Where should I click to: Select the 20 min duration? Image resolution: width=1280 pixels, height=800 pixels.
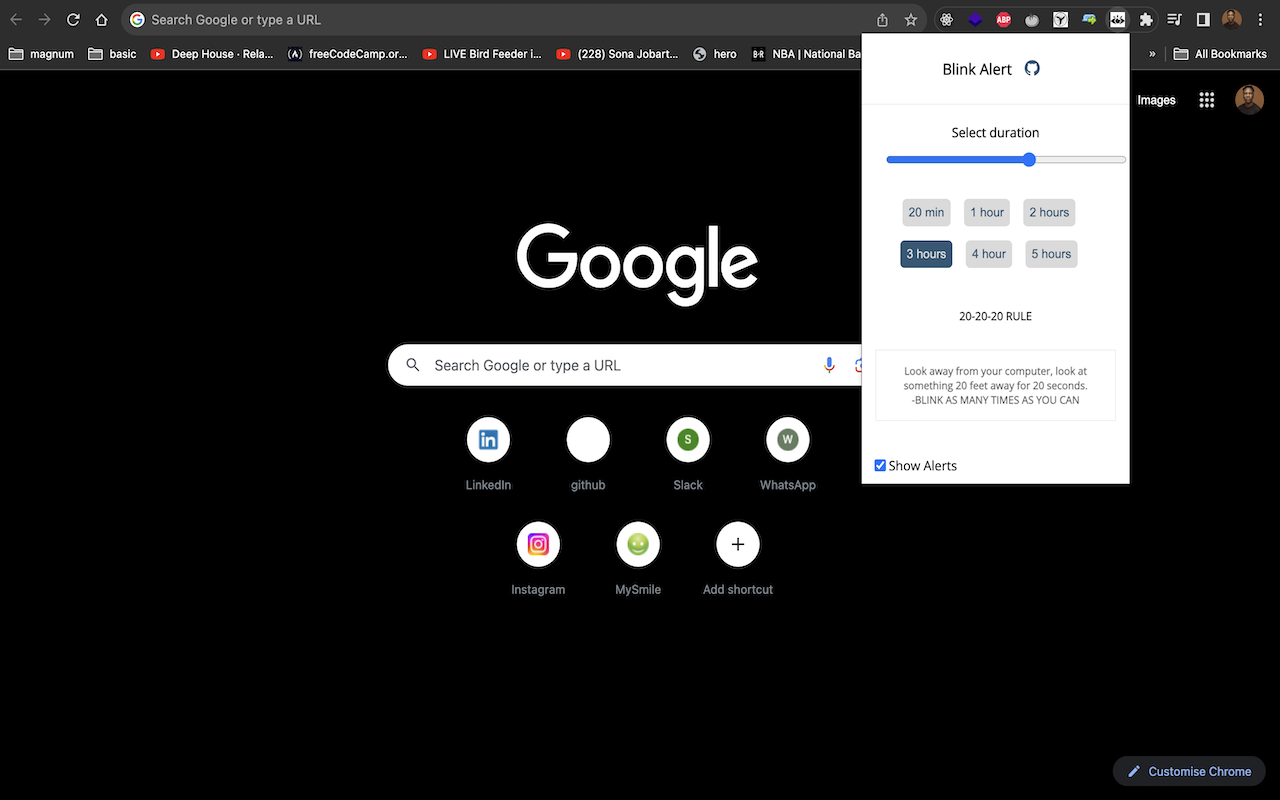click(926, 212)
